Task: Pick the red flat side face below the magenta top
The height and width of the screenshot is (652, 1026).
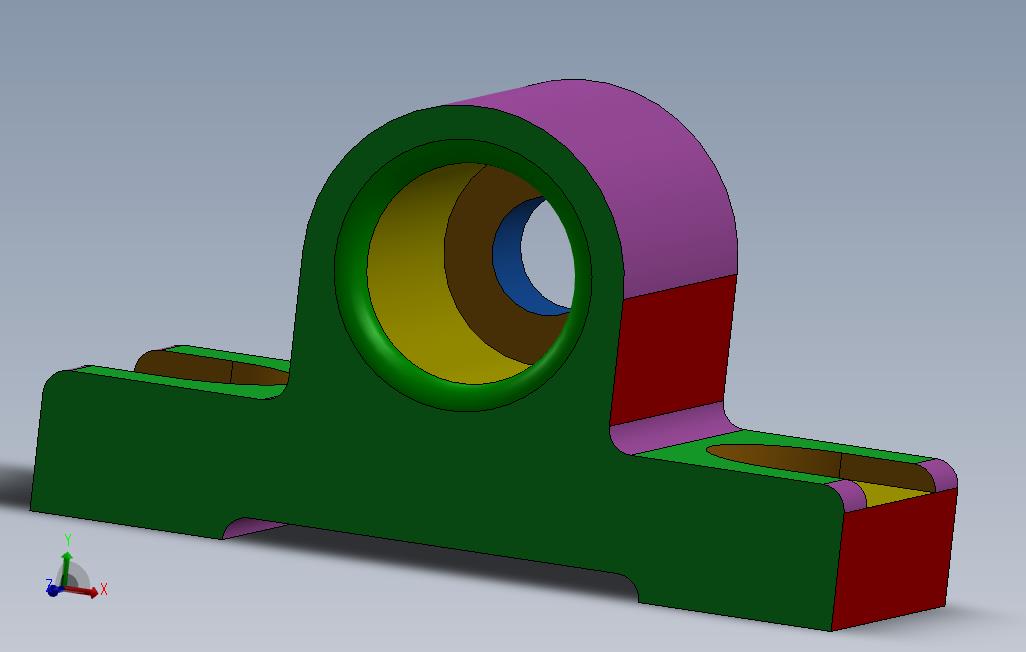Action: point(671,350)
